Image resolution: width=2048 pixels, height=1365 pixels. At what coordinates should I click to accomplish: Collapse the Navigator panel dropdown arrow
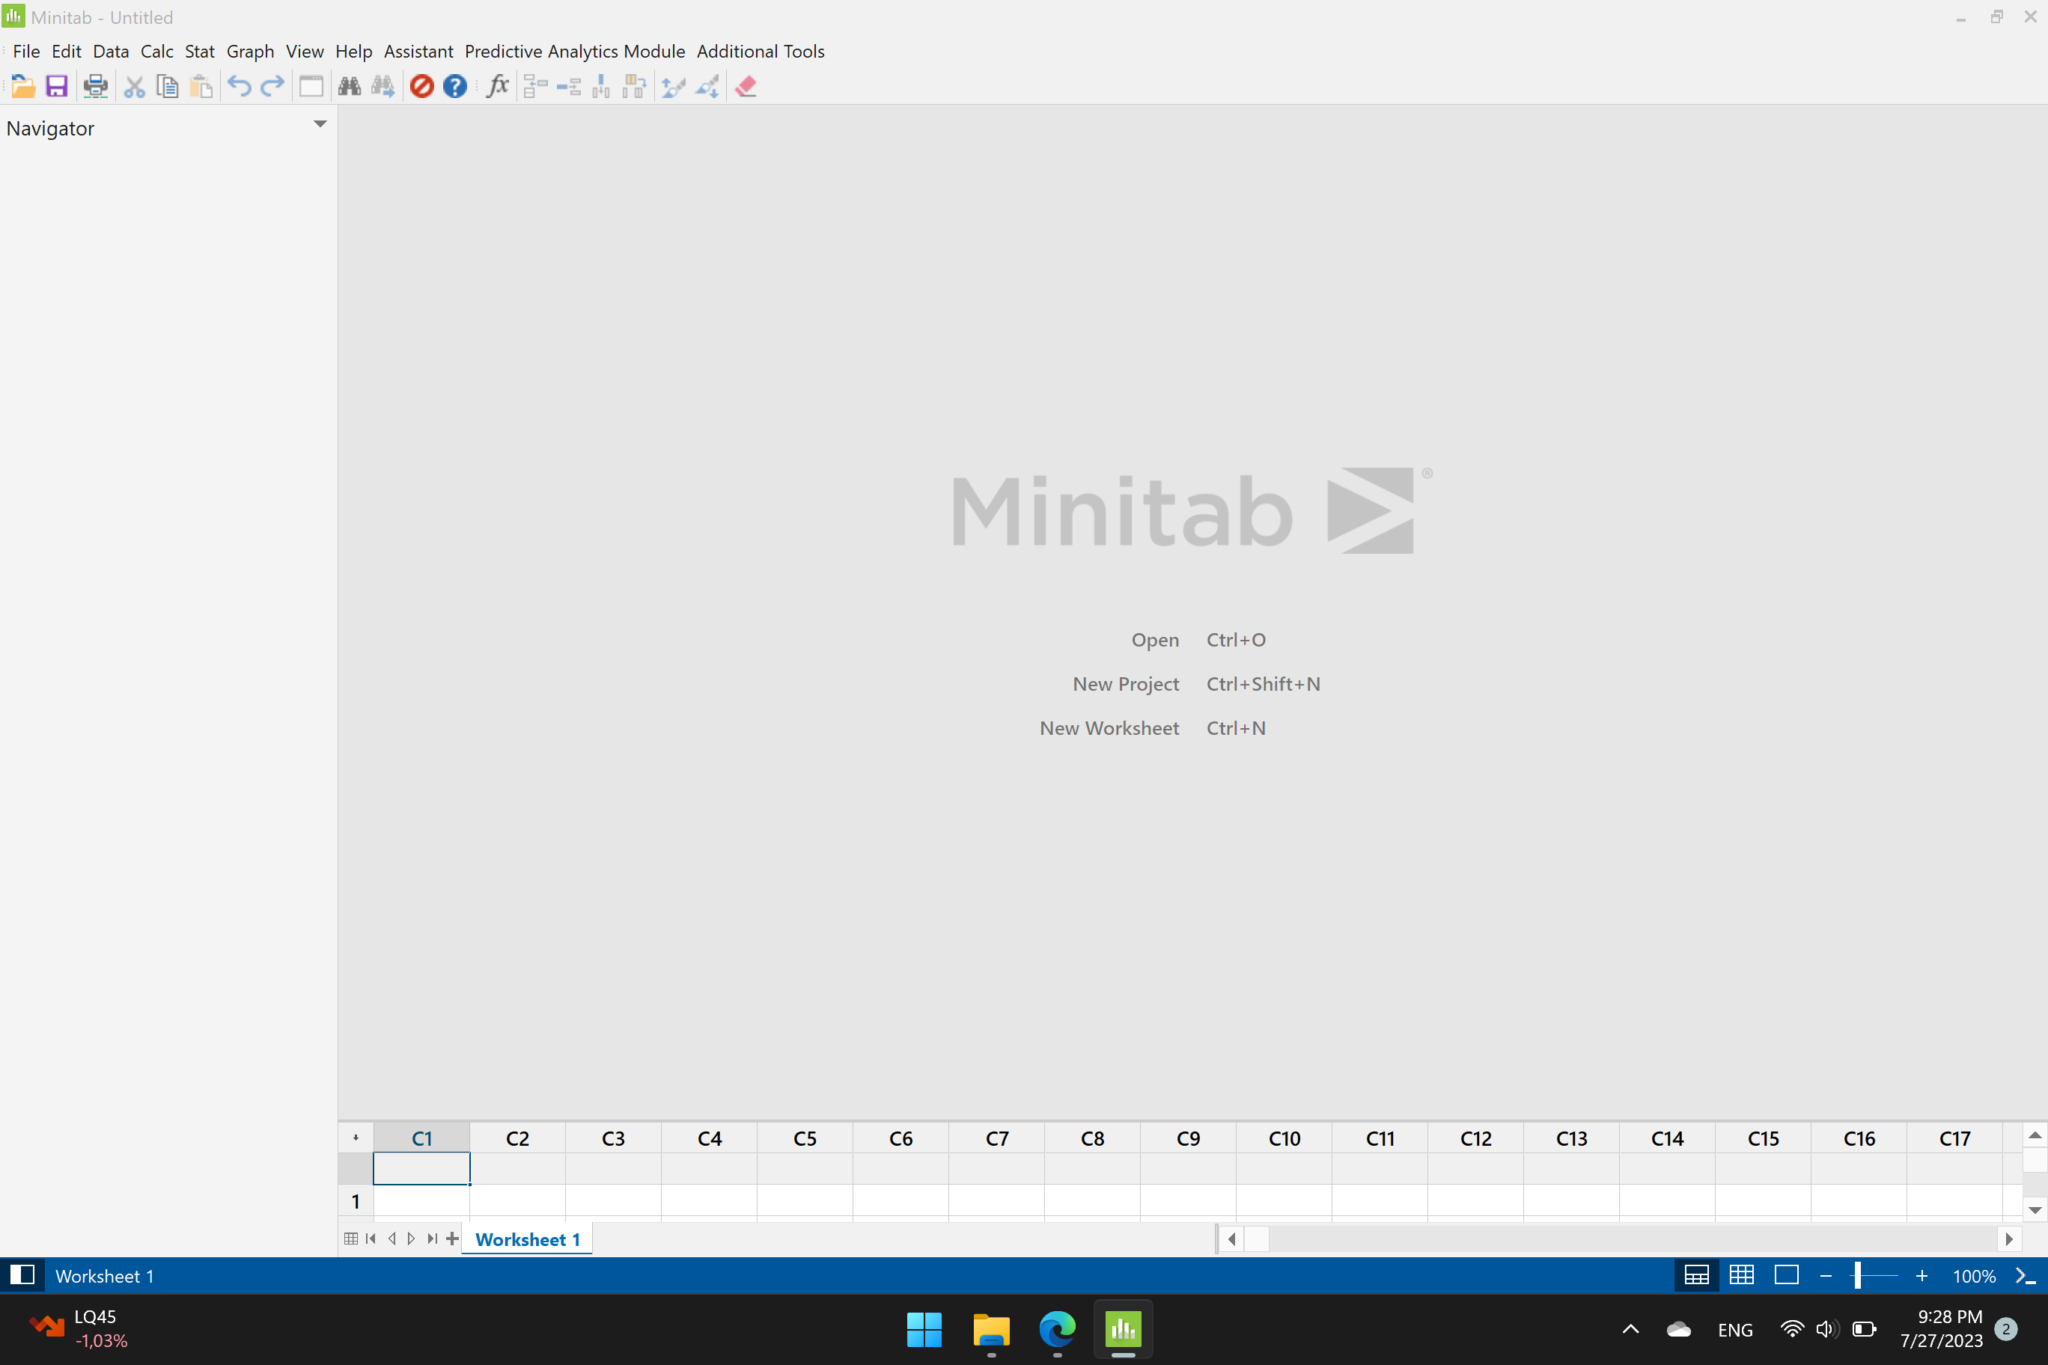pyautogui.click(x=320, y=124)
